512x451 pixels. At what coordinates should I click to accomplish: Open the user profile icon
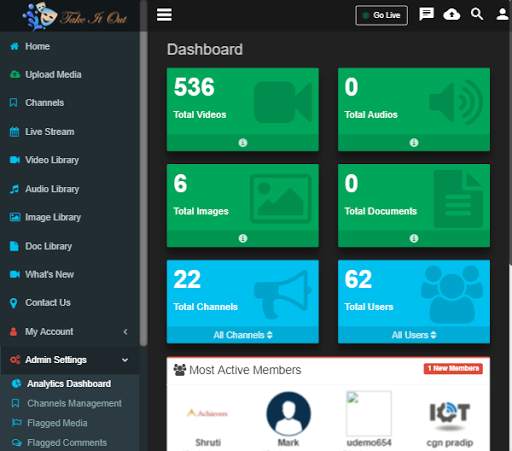click(502, 14)
